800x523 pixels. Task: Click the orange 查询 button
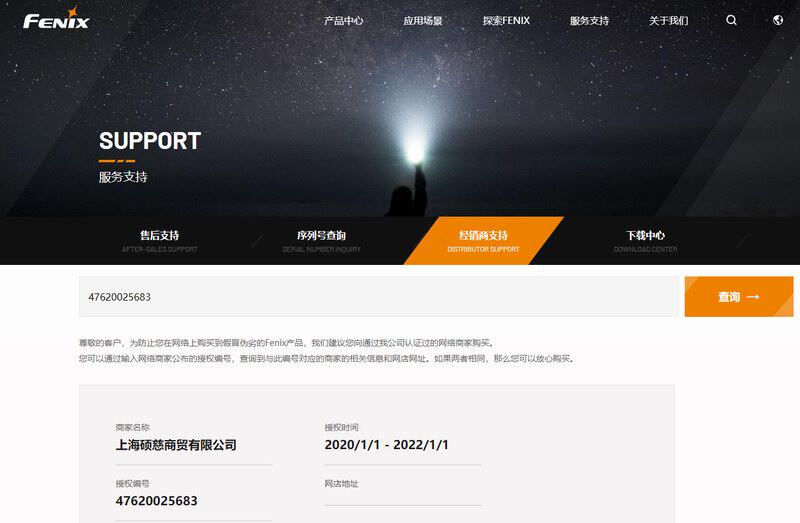[739, 296]
